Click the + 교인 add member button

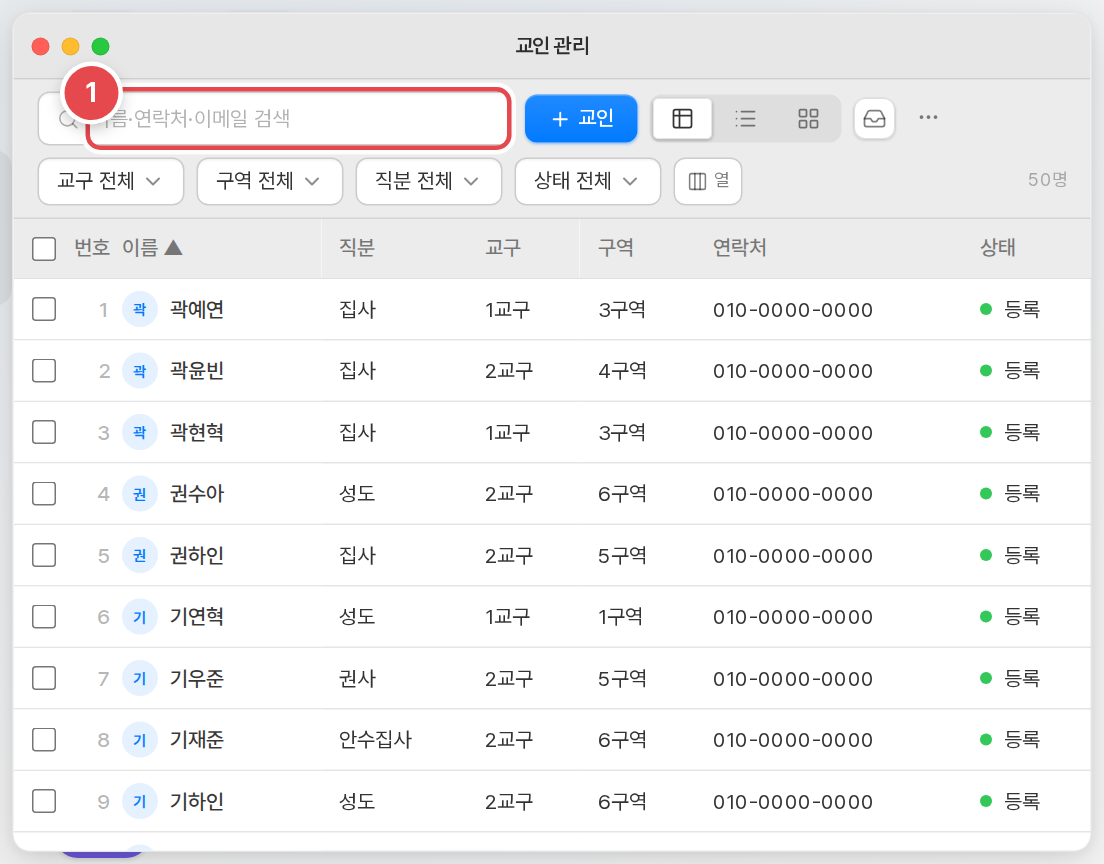click(581, 118)
